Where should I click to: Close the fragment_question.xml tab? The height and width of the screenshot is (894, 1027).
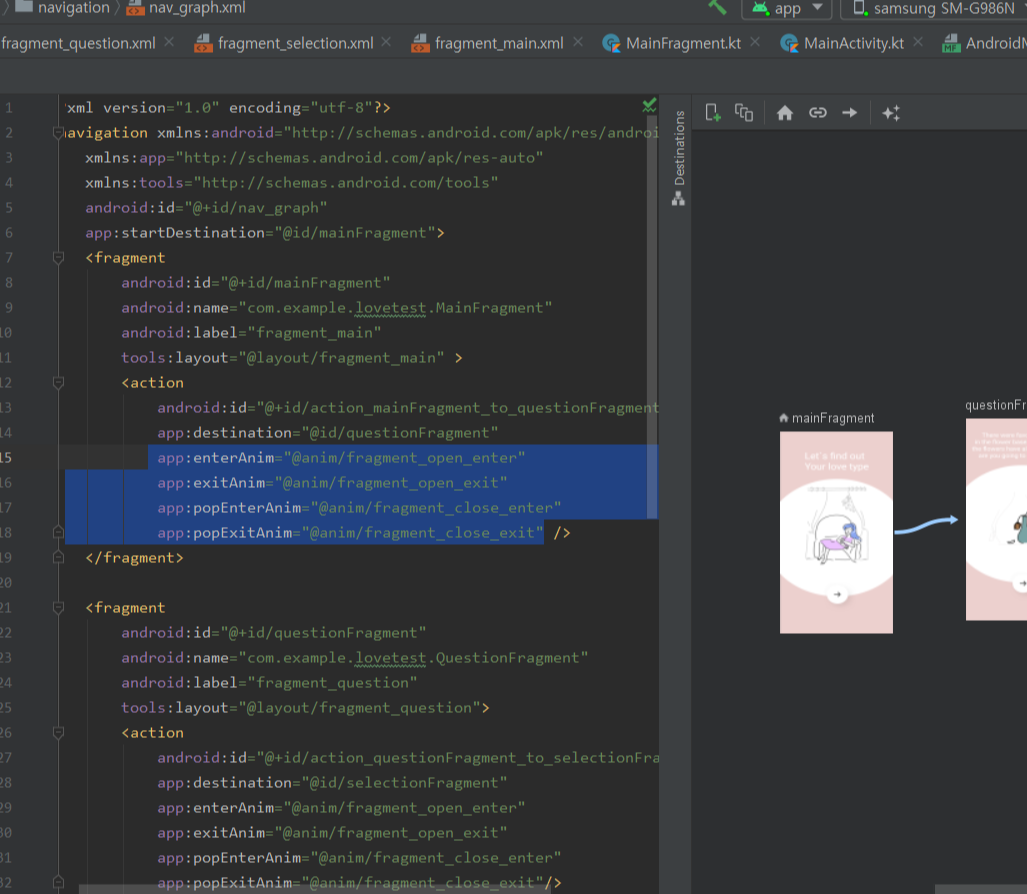click(169, 42)
